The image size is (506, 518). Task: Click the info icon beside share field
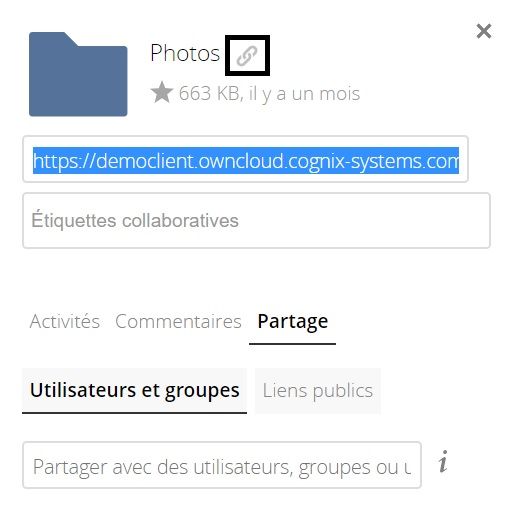coord(443,462)
